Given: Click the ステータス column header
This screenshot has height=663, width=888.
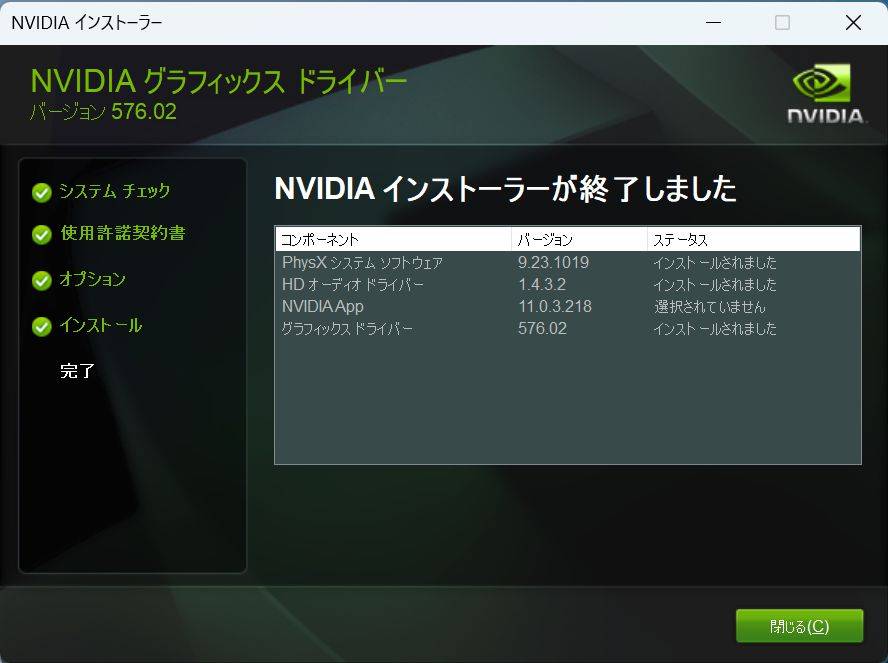Looking at the screenshot, I should click(x=754, y=240).
